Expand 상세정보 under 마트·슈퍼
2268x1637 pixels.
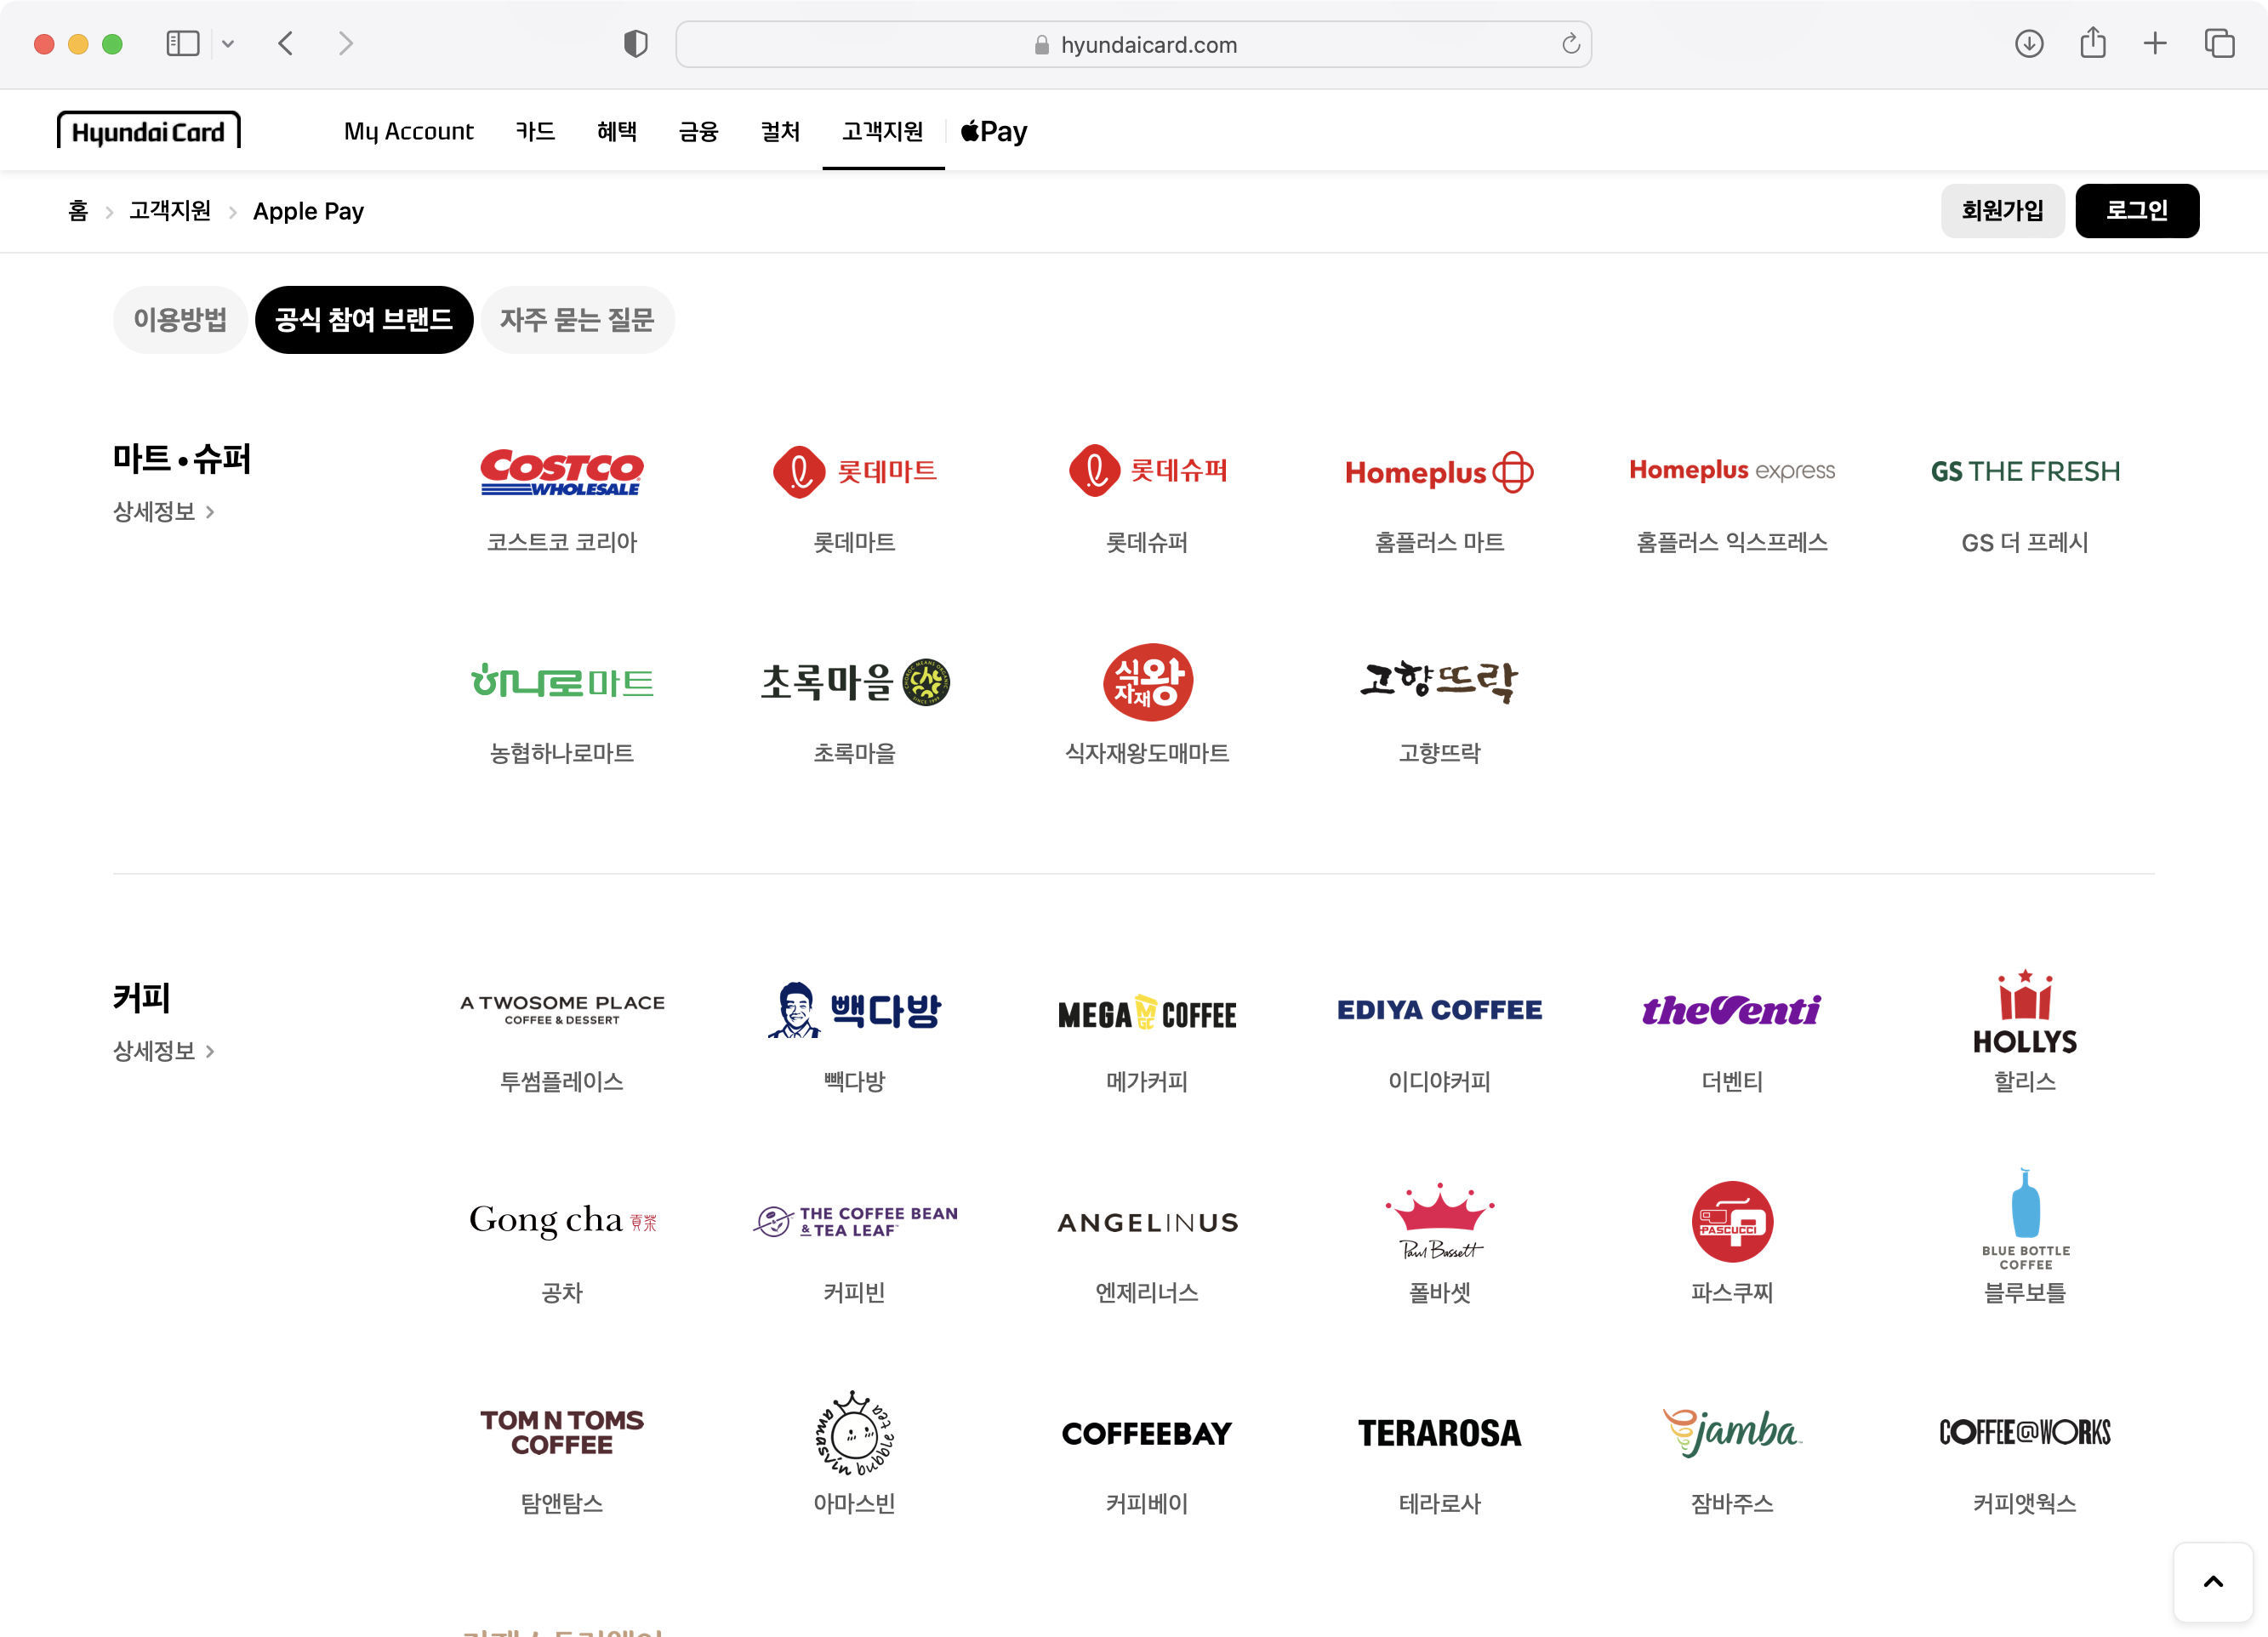[163, 512]
